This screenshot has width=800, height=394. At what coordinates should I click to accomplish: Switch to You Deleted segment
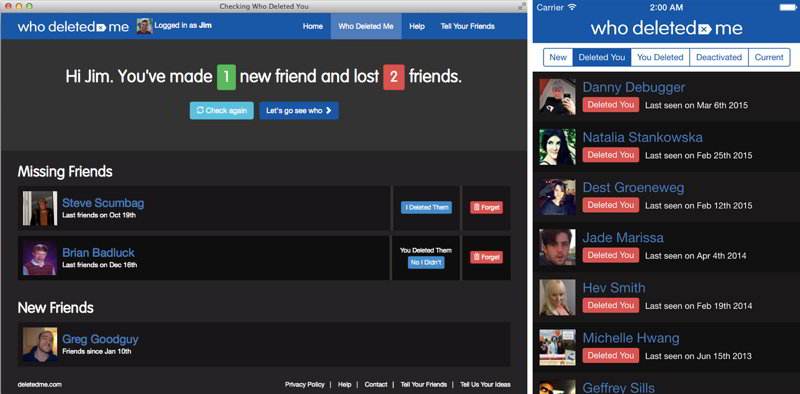660,57
